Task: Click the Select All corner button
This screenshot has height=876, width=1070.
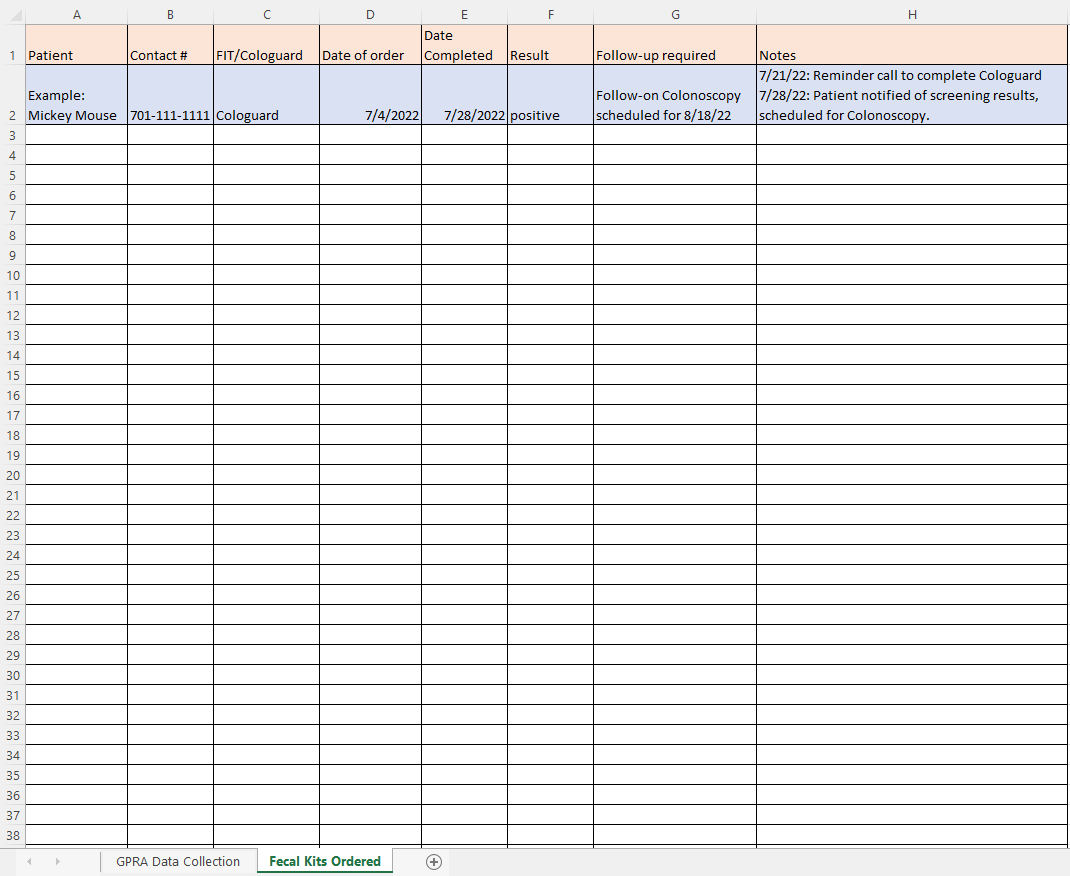Action: [x=12, y=14]
